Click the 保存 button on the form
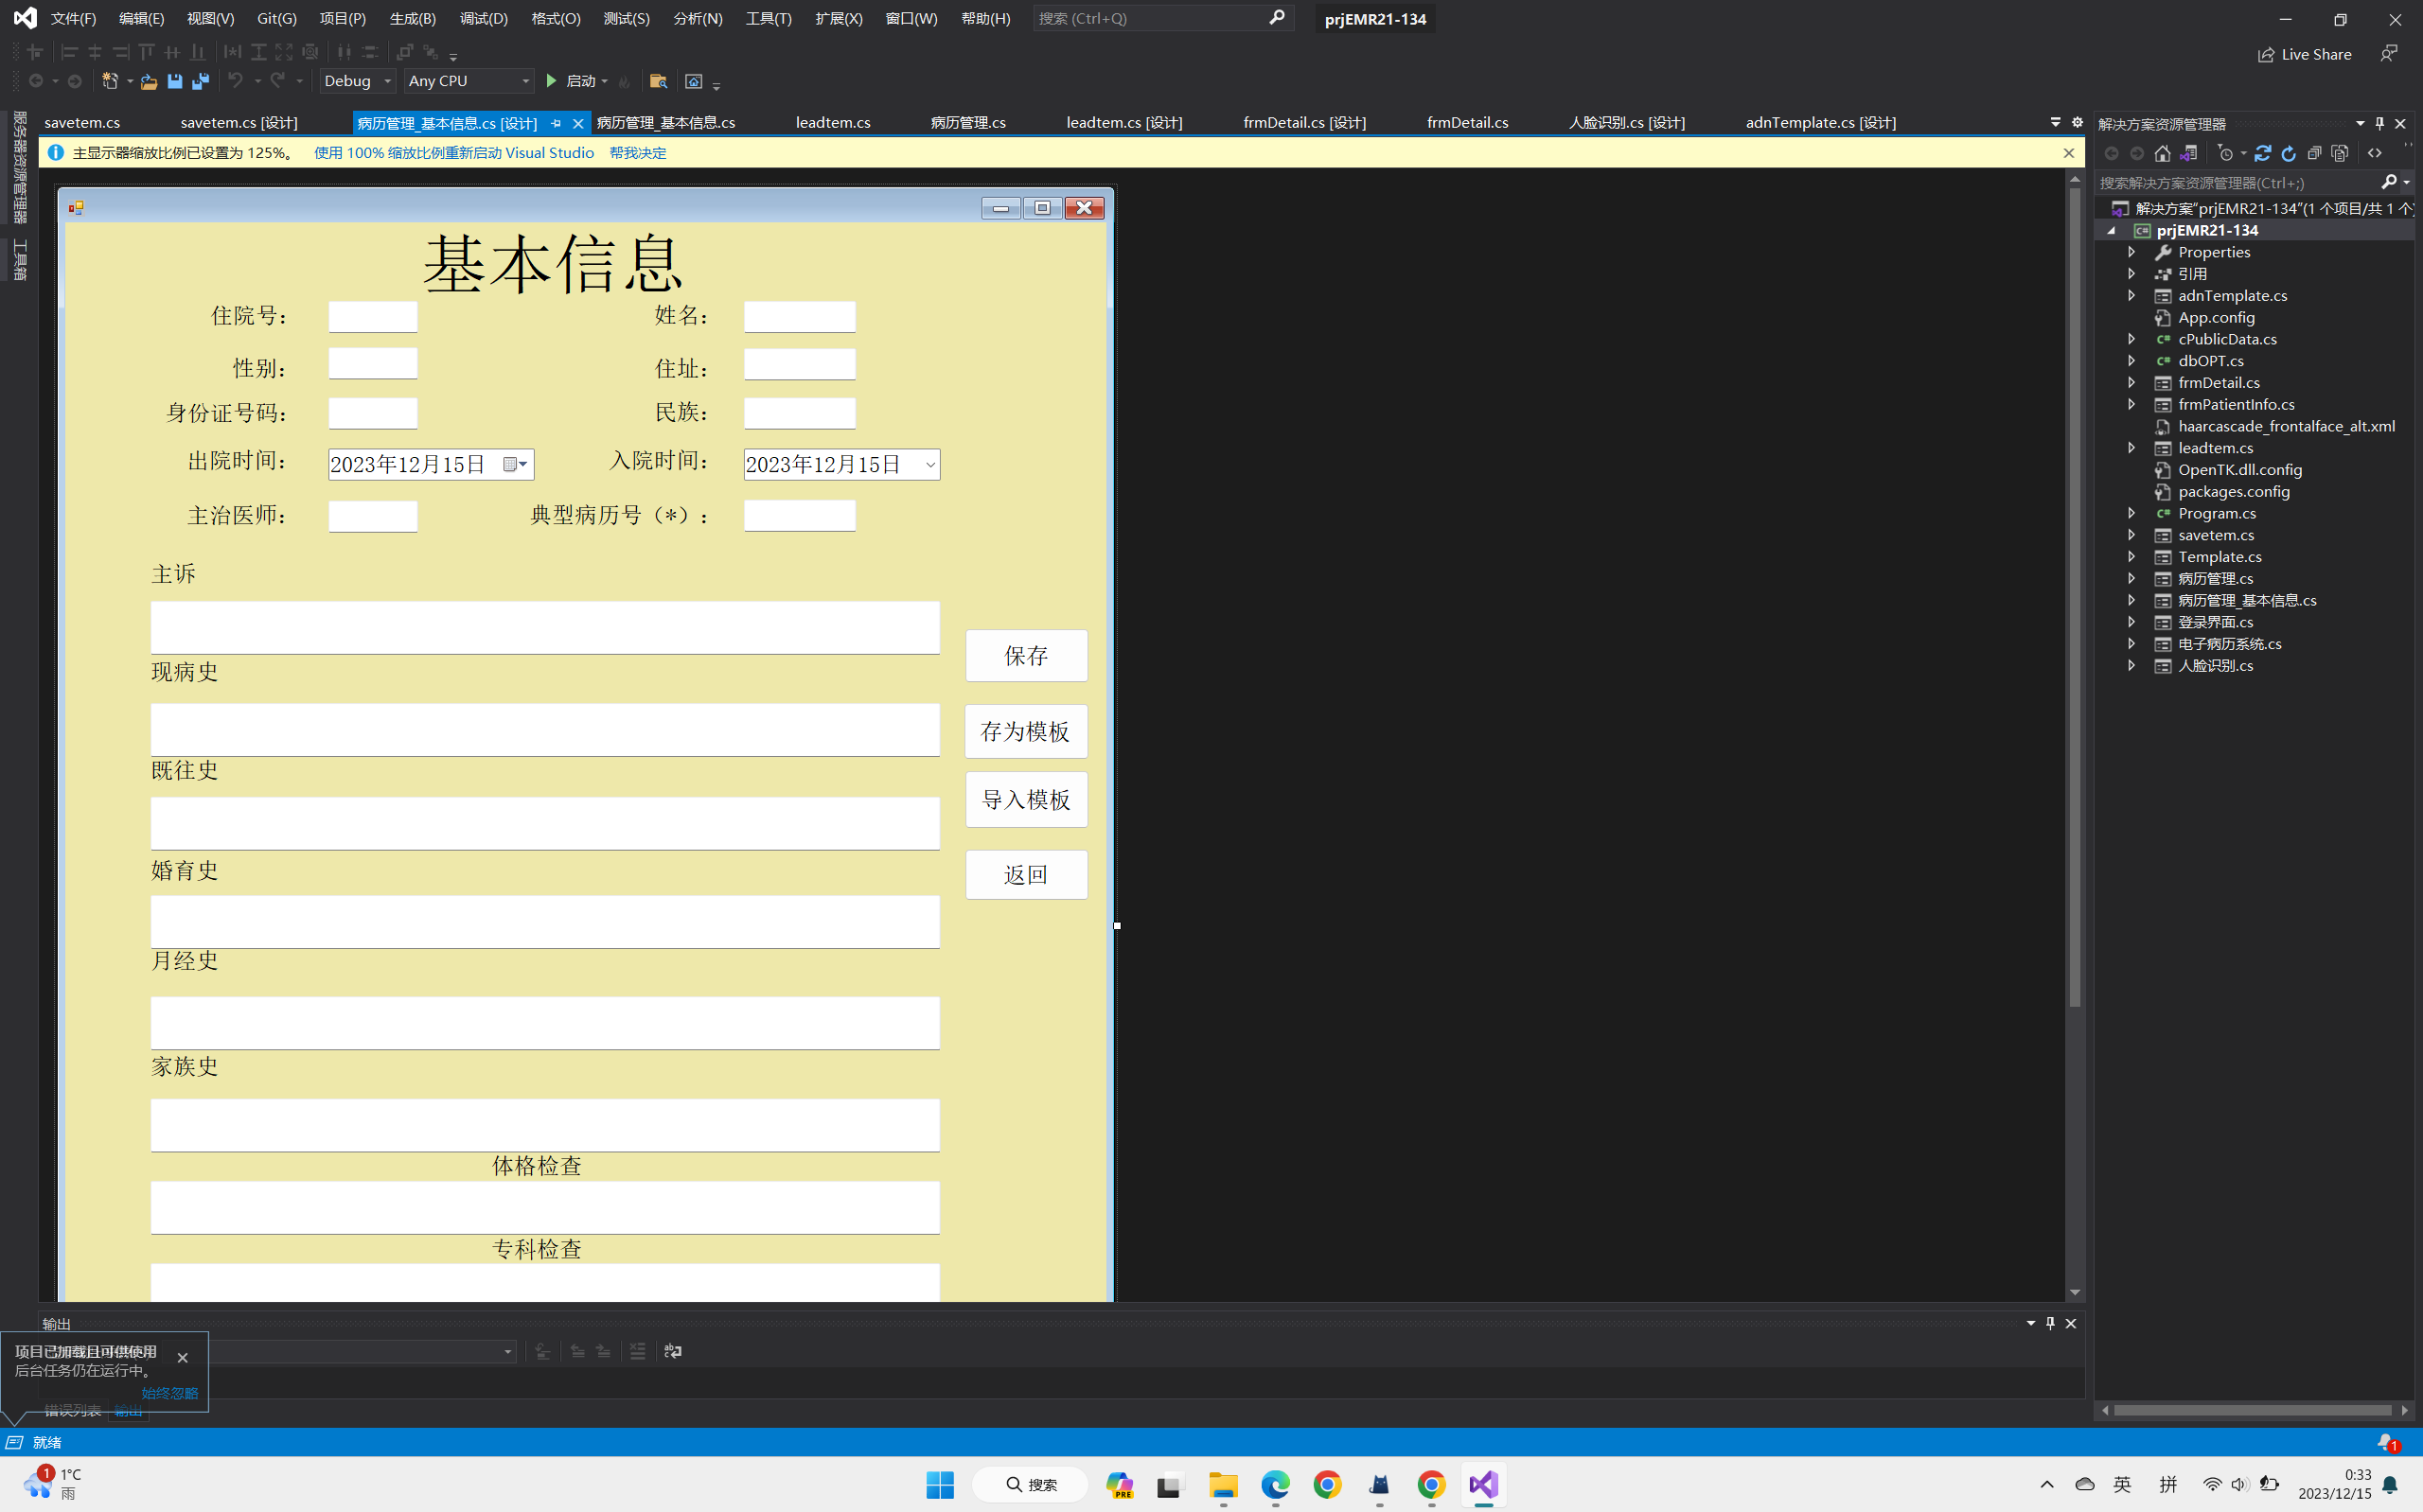Screen dimensions: 2423x1512 (1026, 656)
